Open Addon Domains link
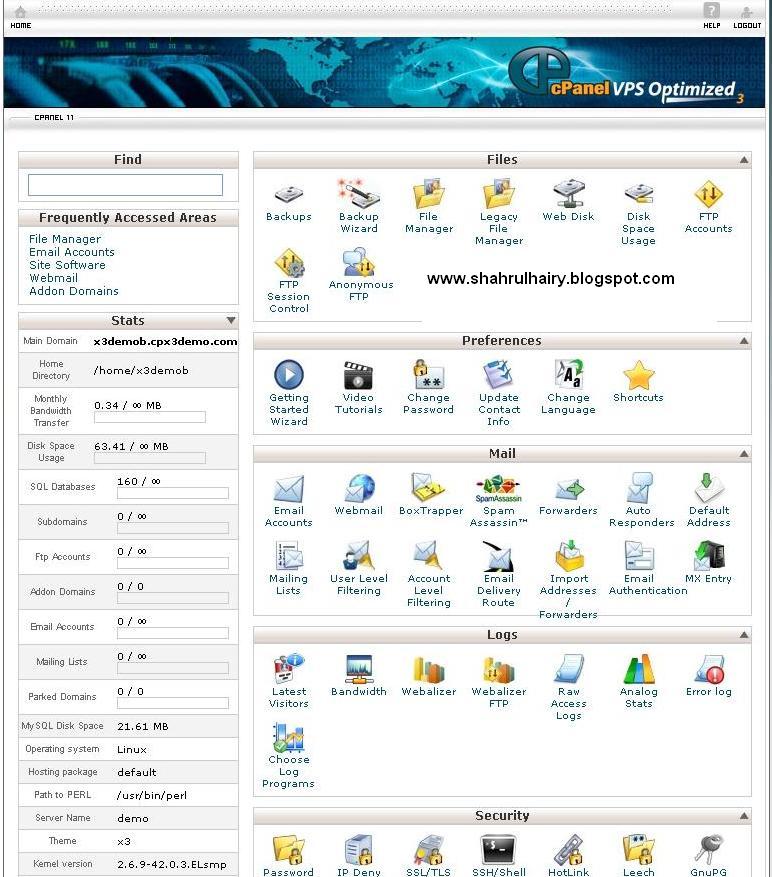This screenshot has width=772, height=877. [74, 291]
